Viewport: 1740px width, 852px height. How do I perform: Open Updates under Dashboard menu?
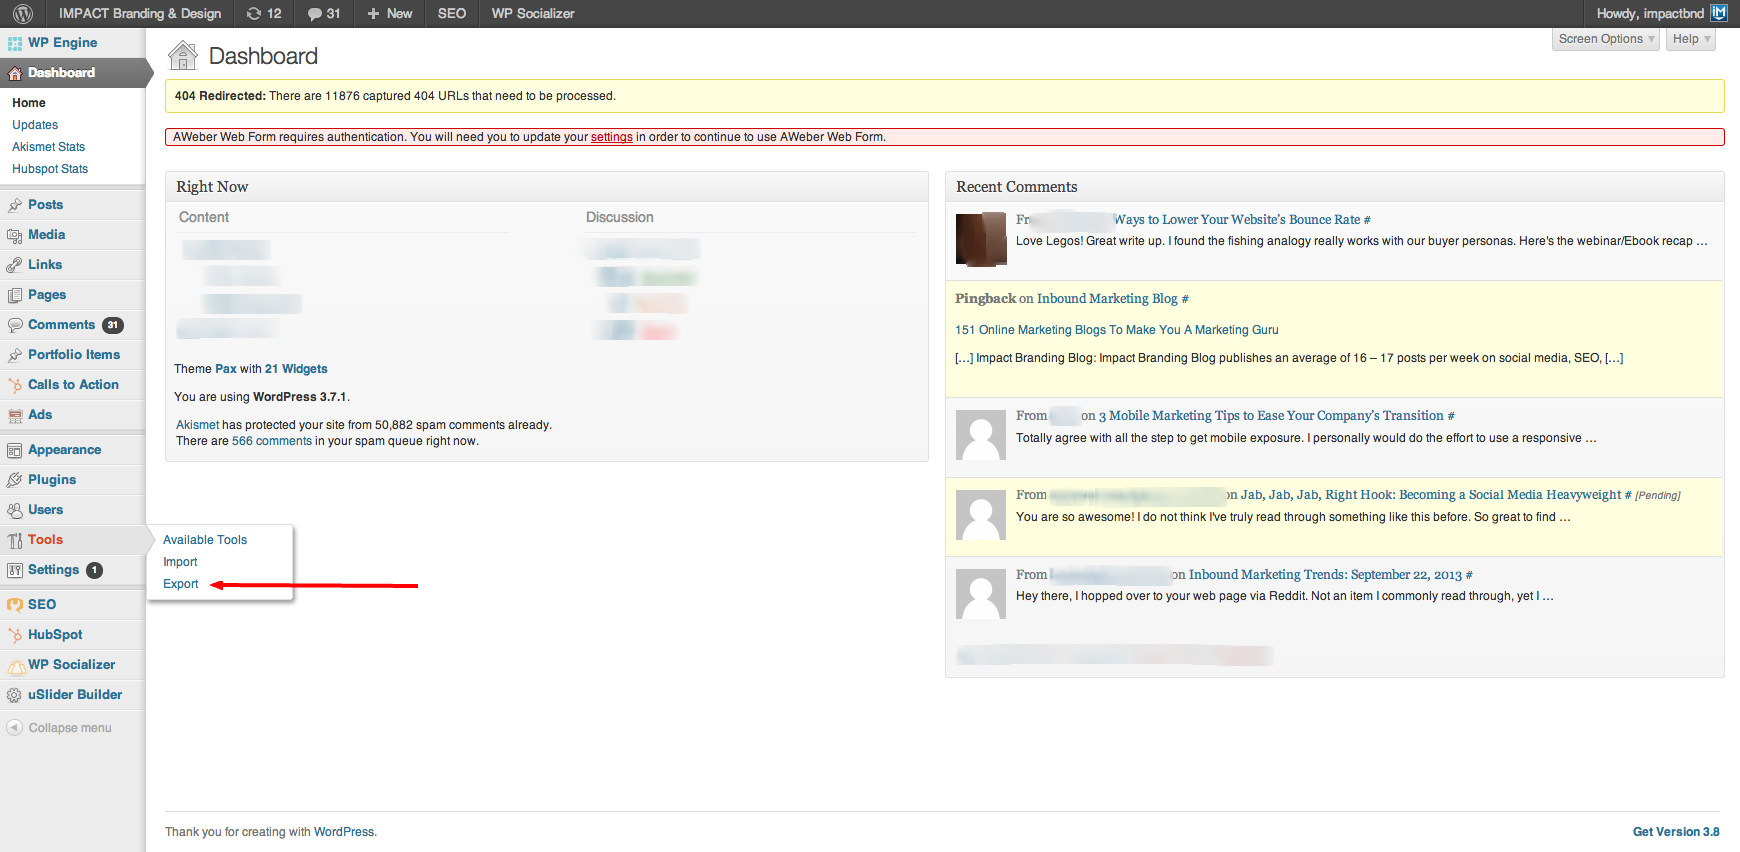coord(35,125)
